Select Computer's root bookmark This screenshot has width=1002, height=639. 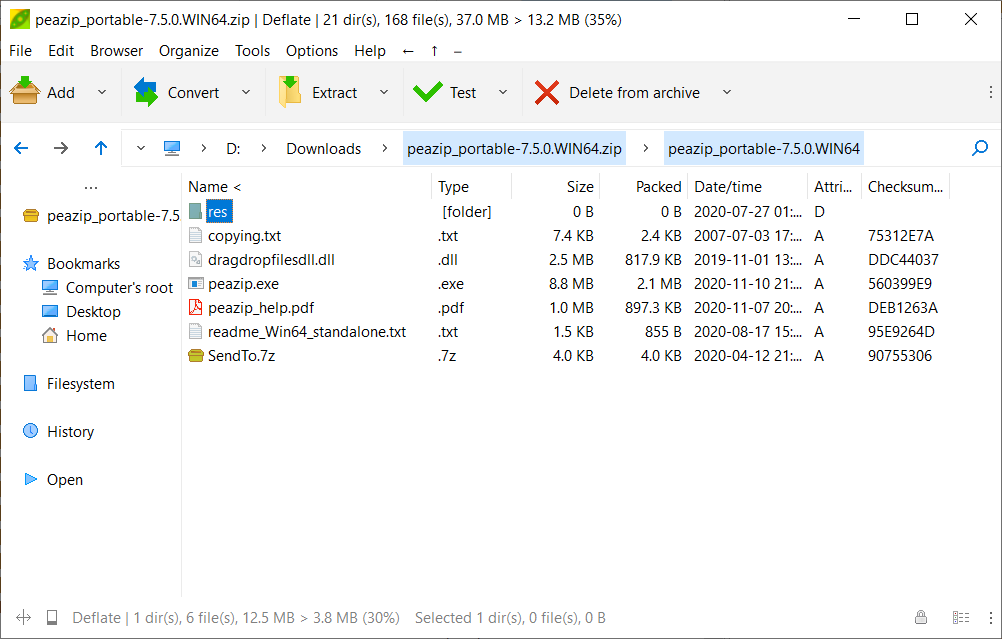click(119, 288)
